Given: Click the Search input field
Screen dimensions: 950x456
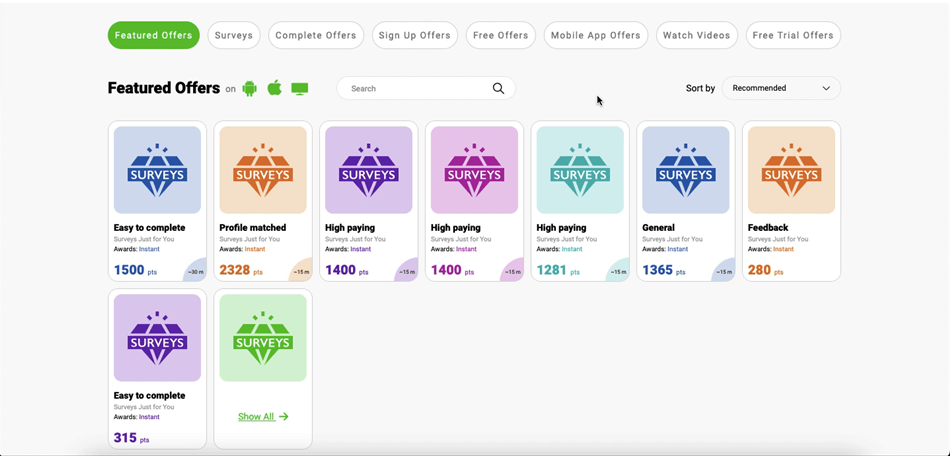Looking at the screenshot, I should [426, 88].
